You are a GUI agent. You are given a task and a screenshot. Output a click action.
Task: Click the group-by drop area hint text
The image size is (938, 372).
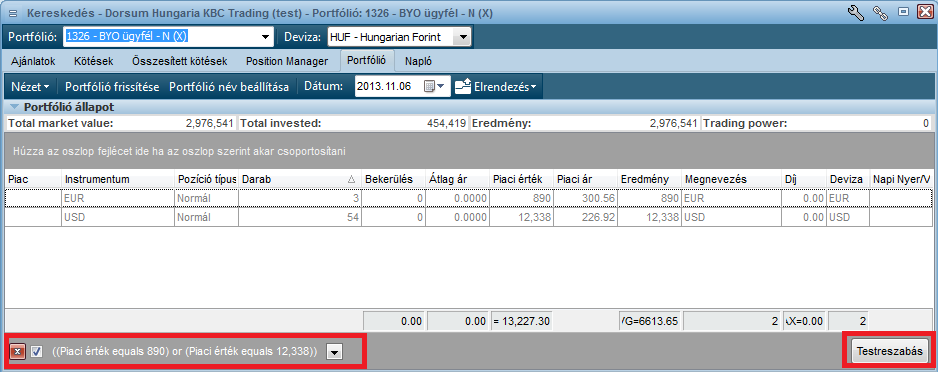point(179,151)
